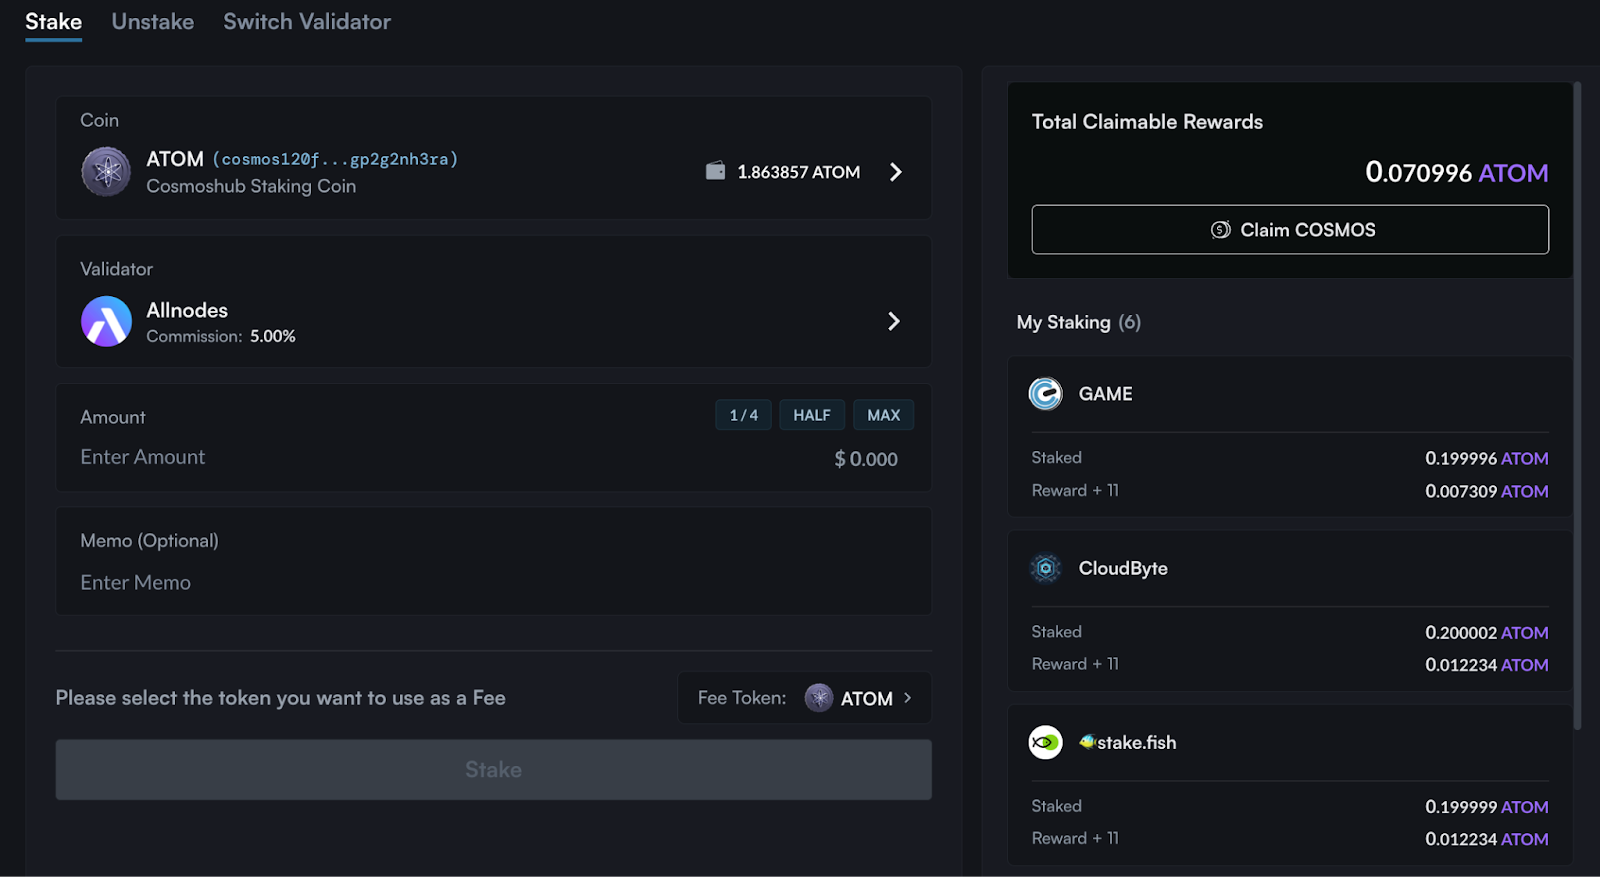
Task: Click the coin icon in Claim COSMOS
Action: click(x=1220, y=230)
